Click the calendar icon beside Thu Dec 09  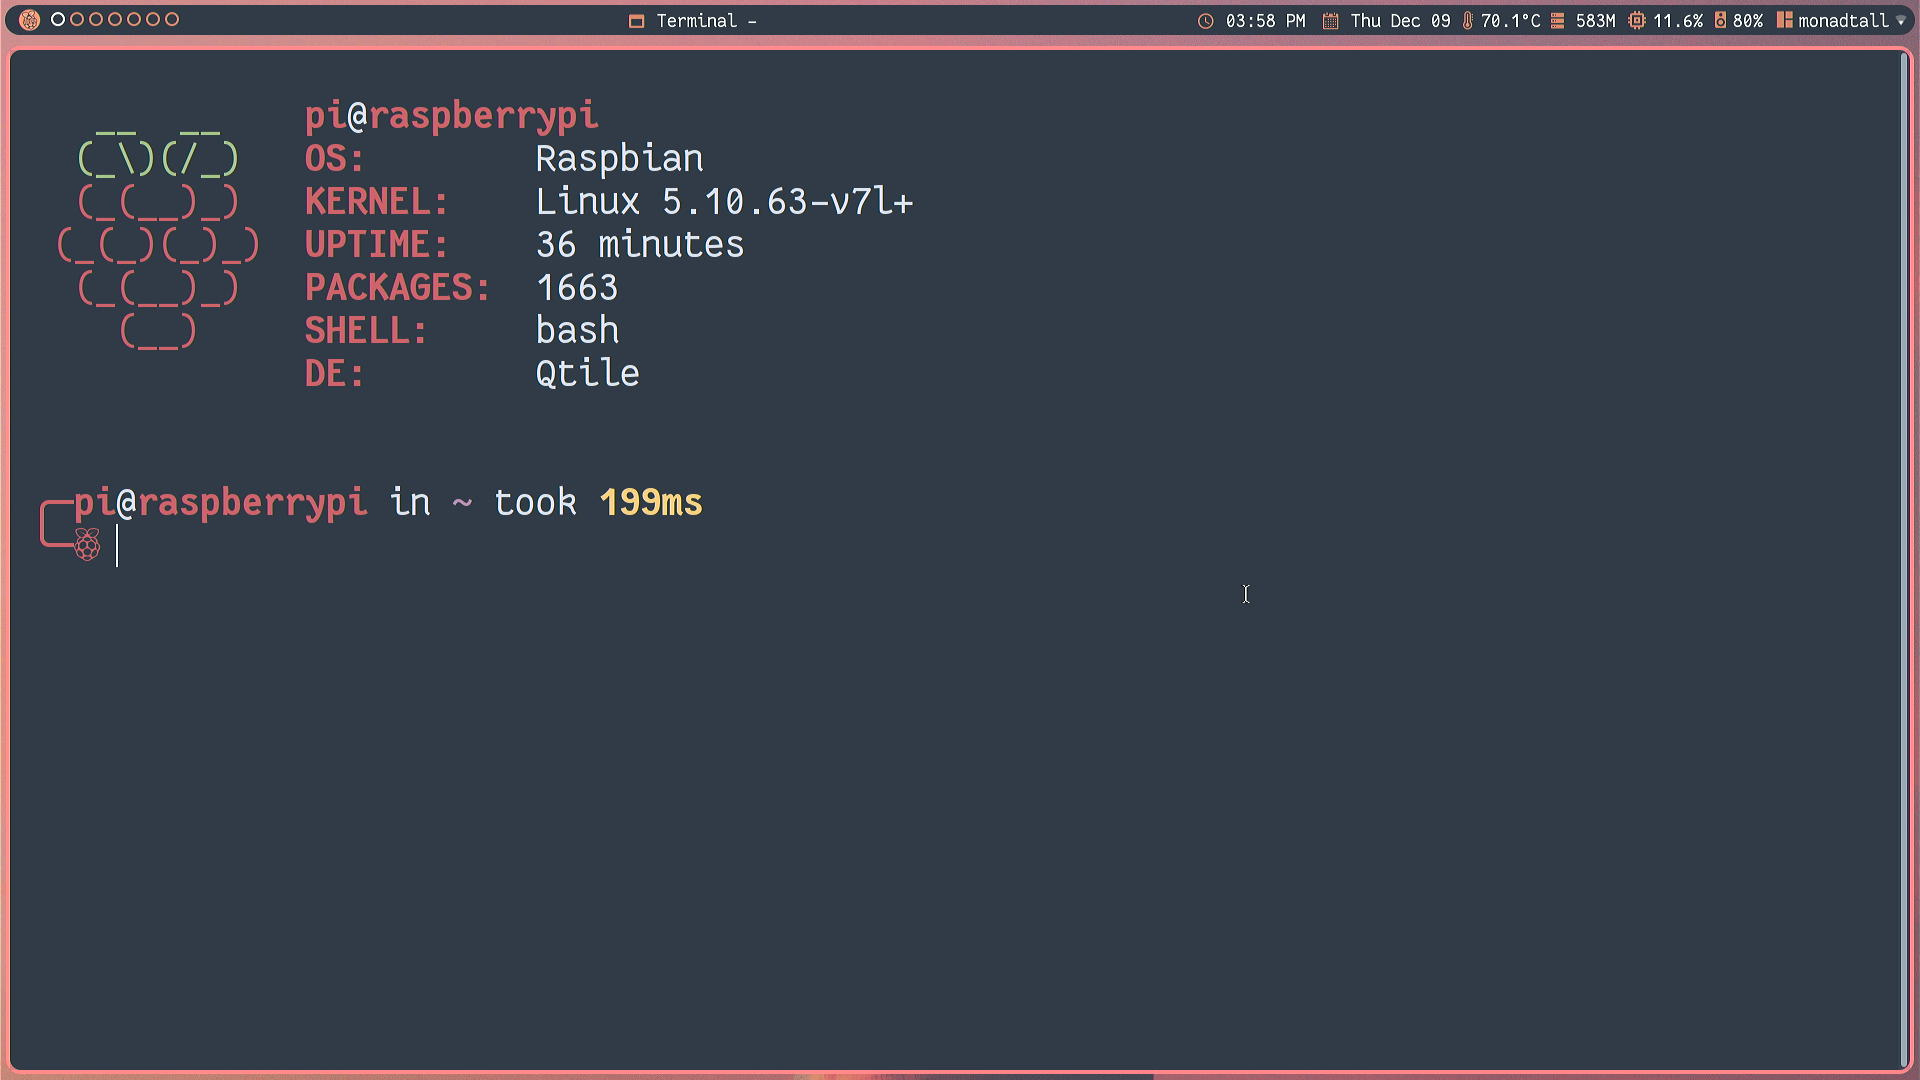coord(1330,21)
